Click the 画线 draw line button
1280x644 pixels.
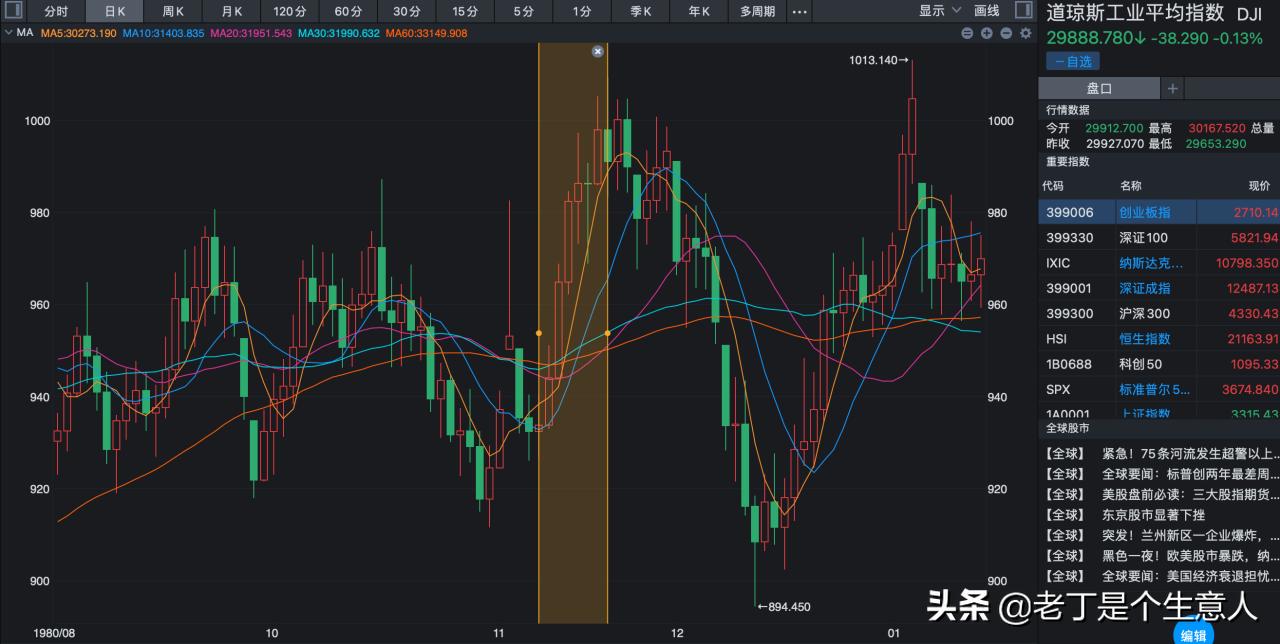click(987, 11)
